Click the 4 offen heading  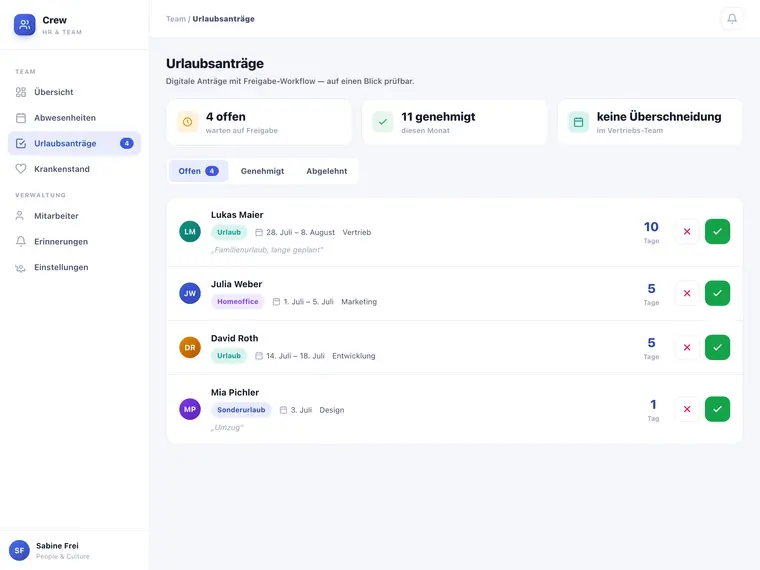tap(225, 117)
